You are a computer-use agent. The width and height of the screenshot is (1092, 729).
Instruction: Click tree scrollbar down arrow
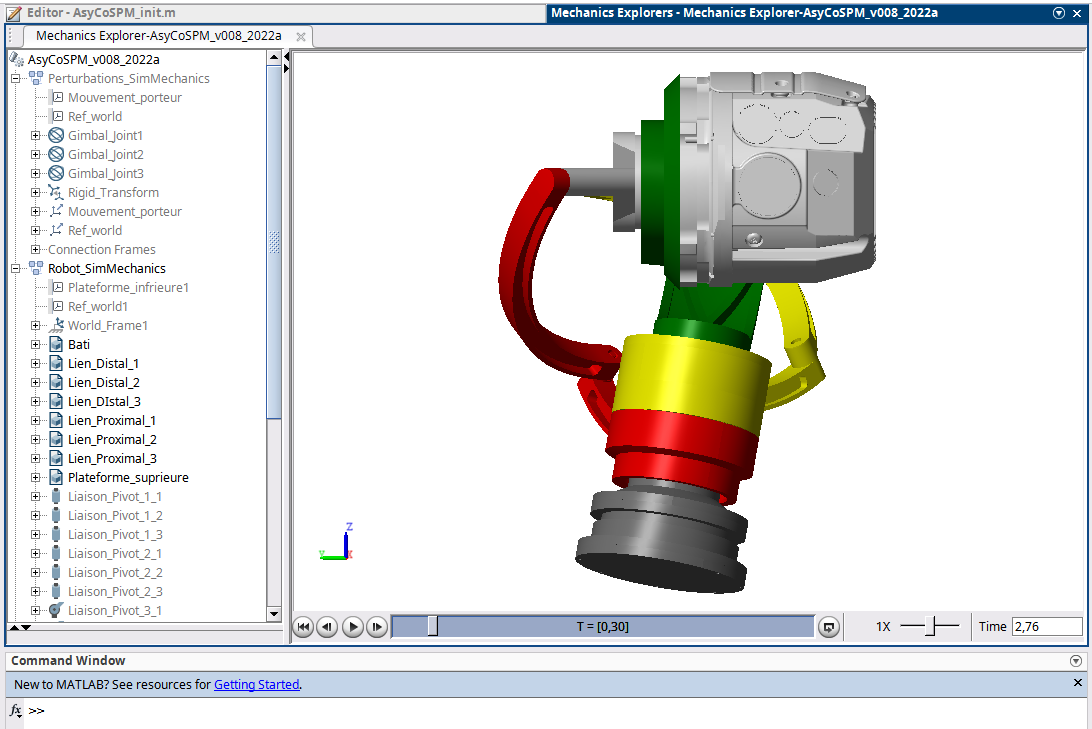pos(274,614)
